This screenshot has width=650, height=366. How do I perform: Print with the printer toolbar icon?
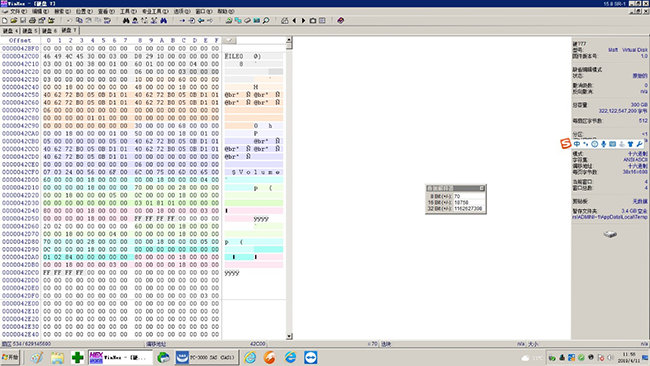pos(32,20)
